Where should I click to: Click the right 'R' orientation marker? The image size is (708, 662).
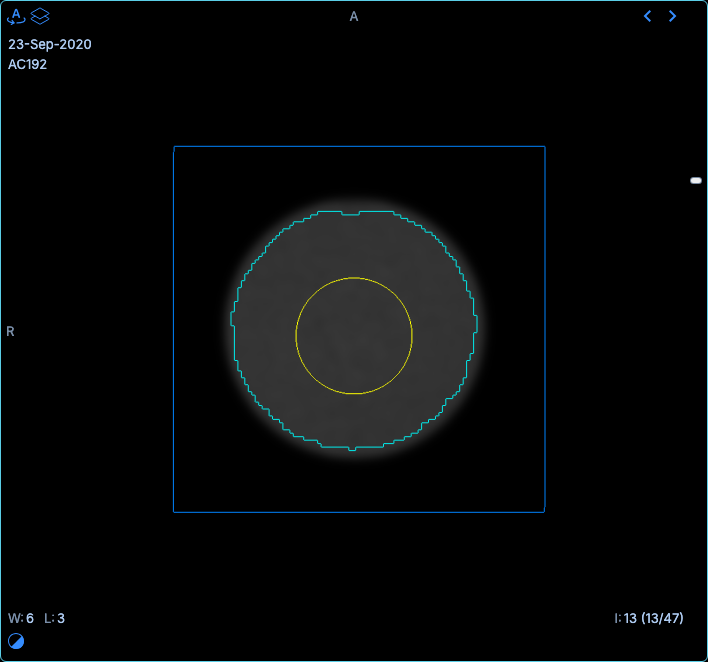10,332
